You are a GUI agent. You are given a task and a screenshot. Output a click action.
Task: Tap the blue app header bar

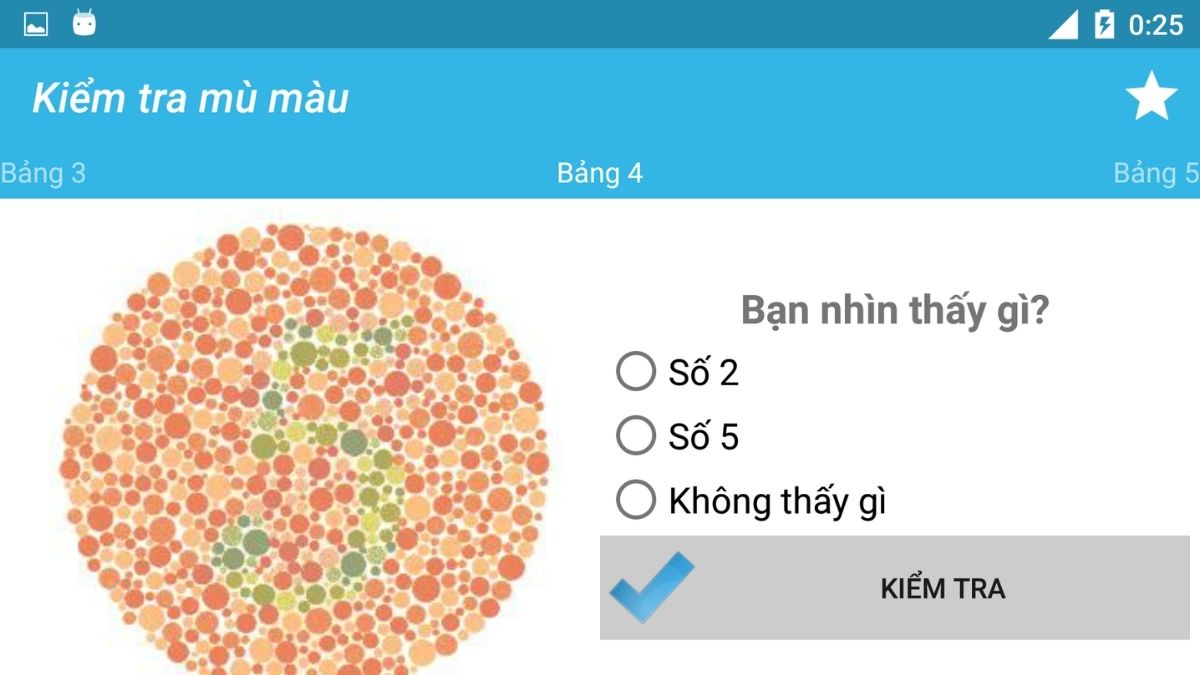tap(600, 96)
